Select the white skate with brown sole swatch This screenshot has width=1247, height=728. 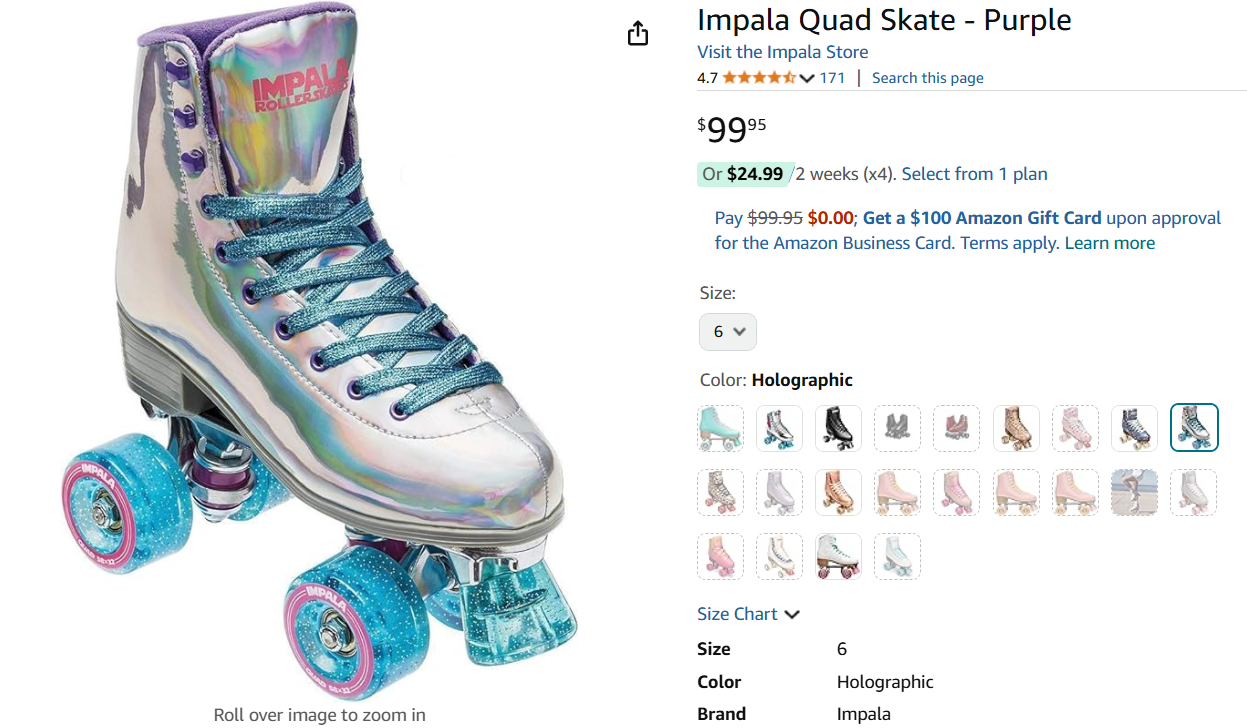(x=839, y=556)
